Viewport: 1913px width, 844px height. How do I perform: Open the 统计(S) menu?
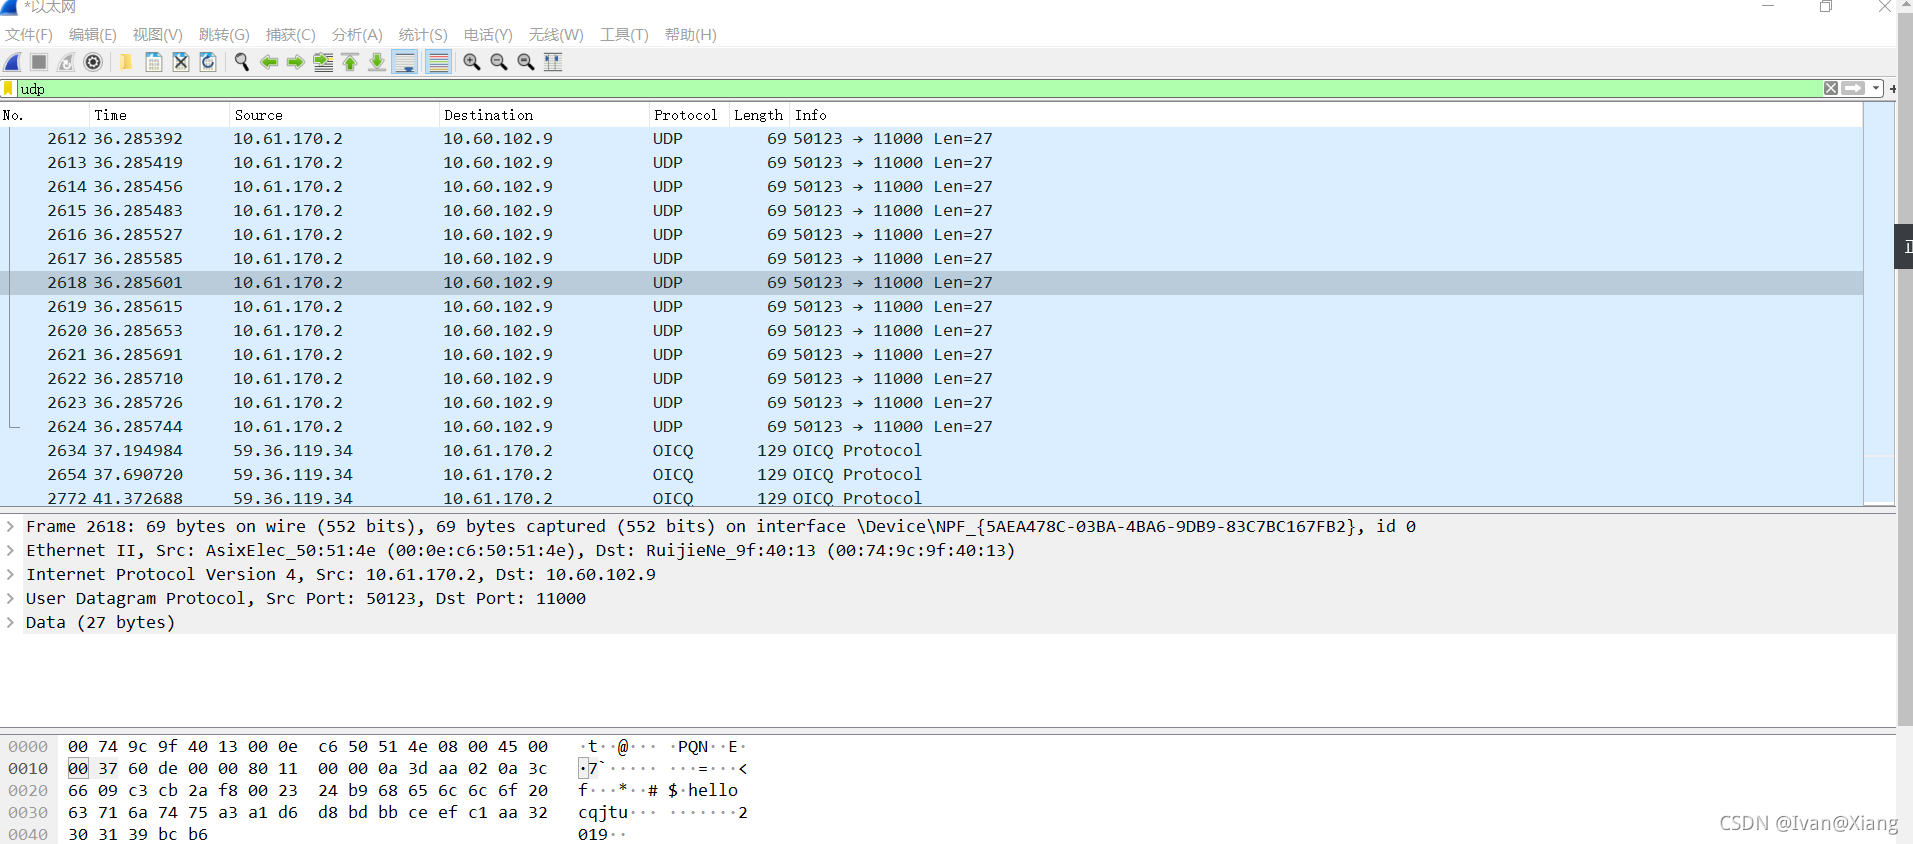[423, 35]
